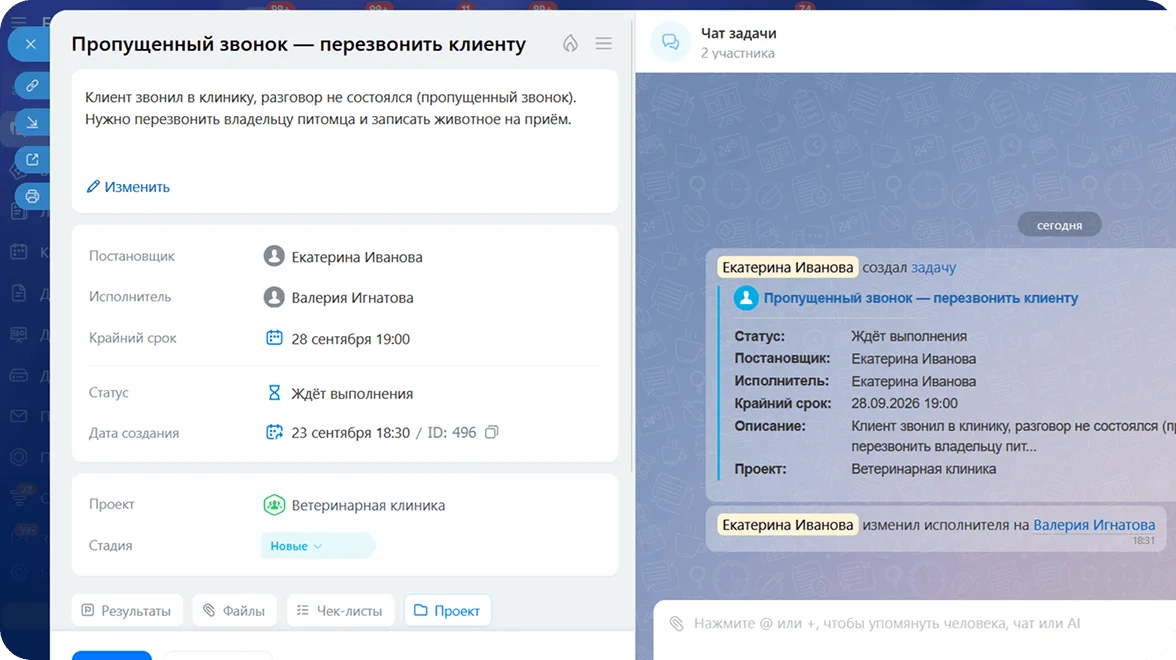Click the paperclip attach icon in chat
This screenshot has width=1176, height=660.
coord(676,623)
